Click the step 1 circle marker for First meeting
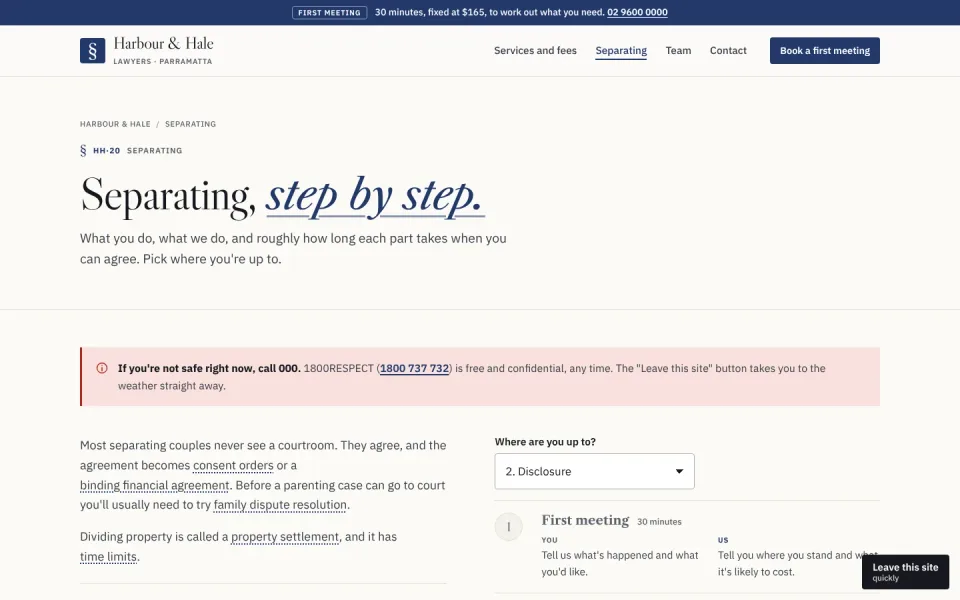Screen dimensions: 960x600 508,527
